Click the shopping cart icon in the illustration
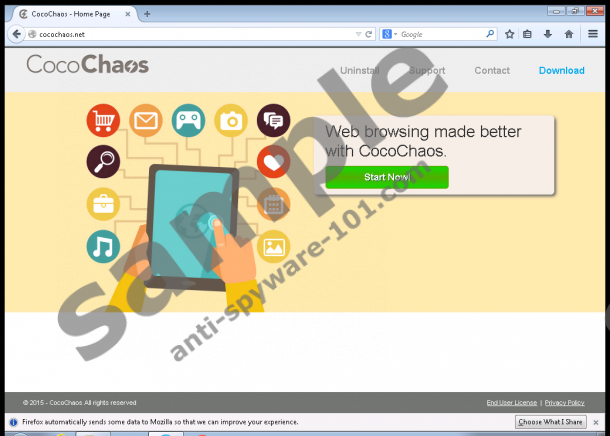Image resolution: width=610 pixels, height=436 pixels. [x=103, y=121]
